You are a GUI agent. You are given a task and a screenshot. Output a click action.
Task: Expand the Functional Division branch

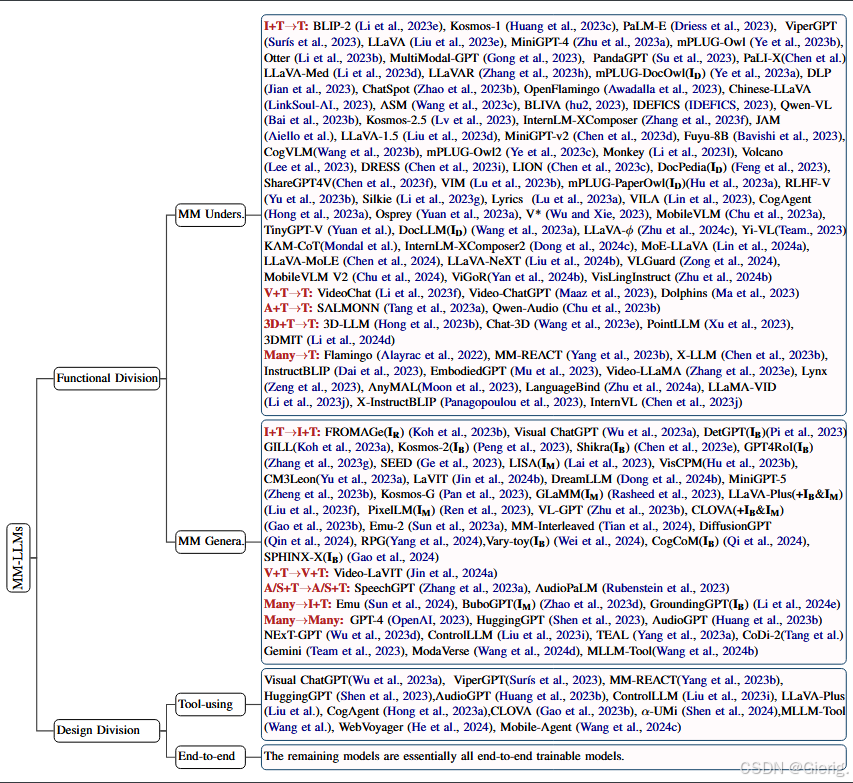(106, 378)
